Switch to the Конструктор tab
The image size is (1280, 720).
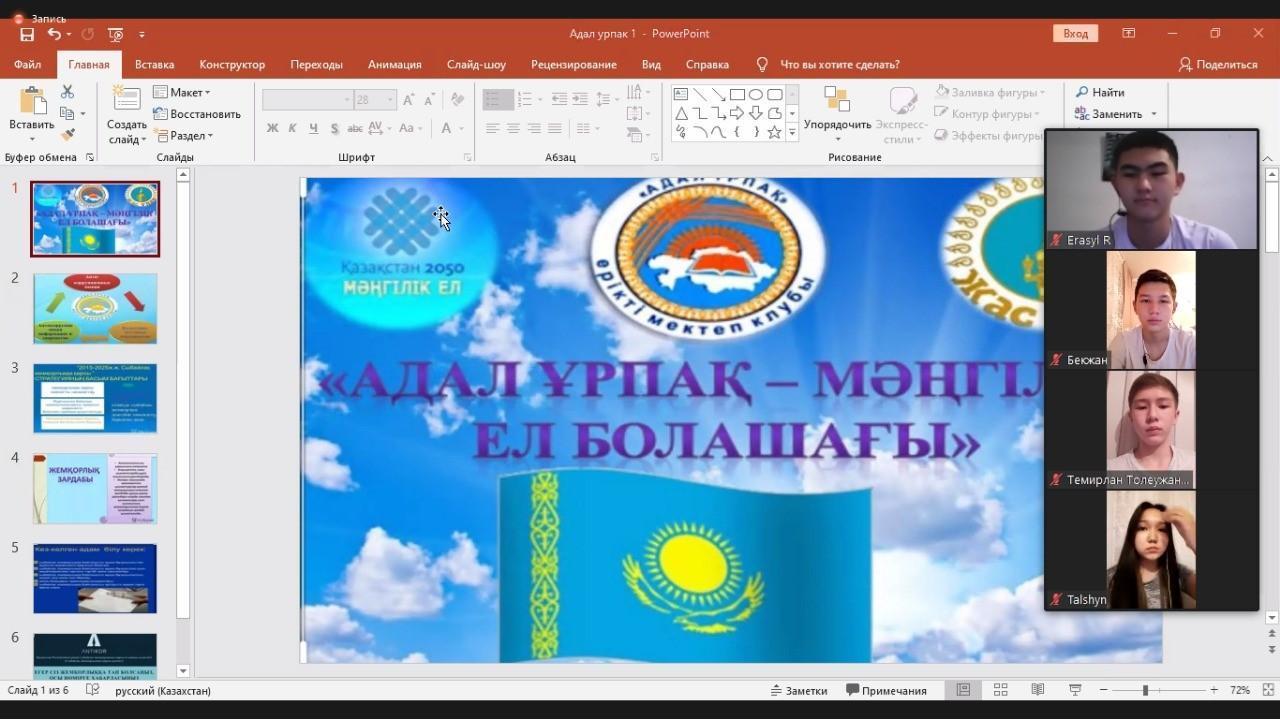pos(232,64)
